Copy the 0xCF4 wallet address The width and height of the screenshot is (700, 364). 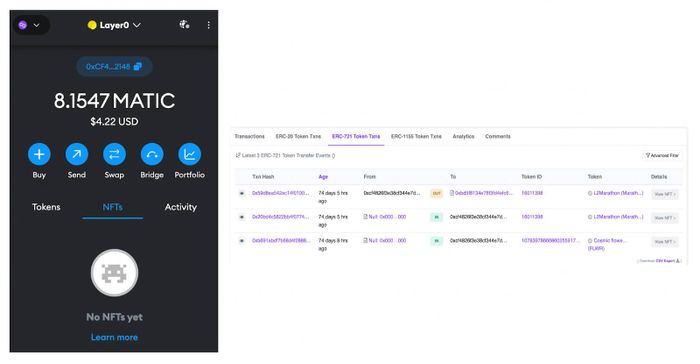(x=114, y=67)
